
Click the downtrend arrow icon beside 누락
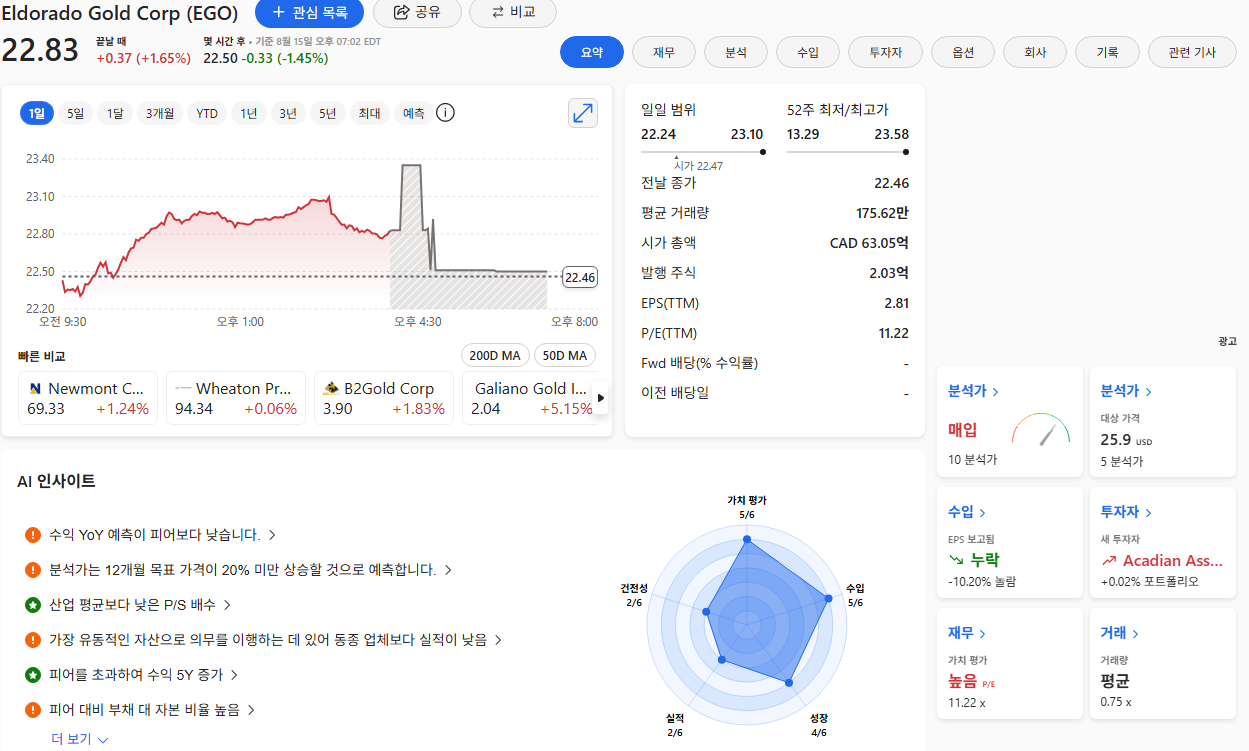click(x=958, y=560)
